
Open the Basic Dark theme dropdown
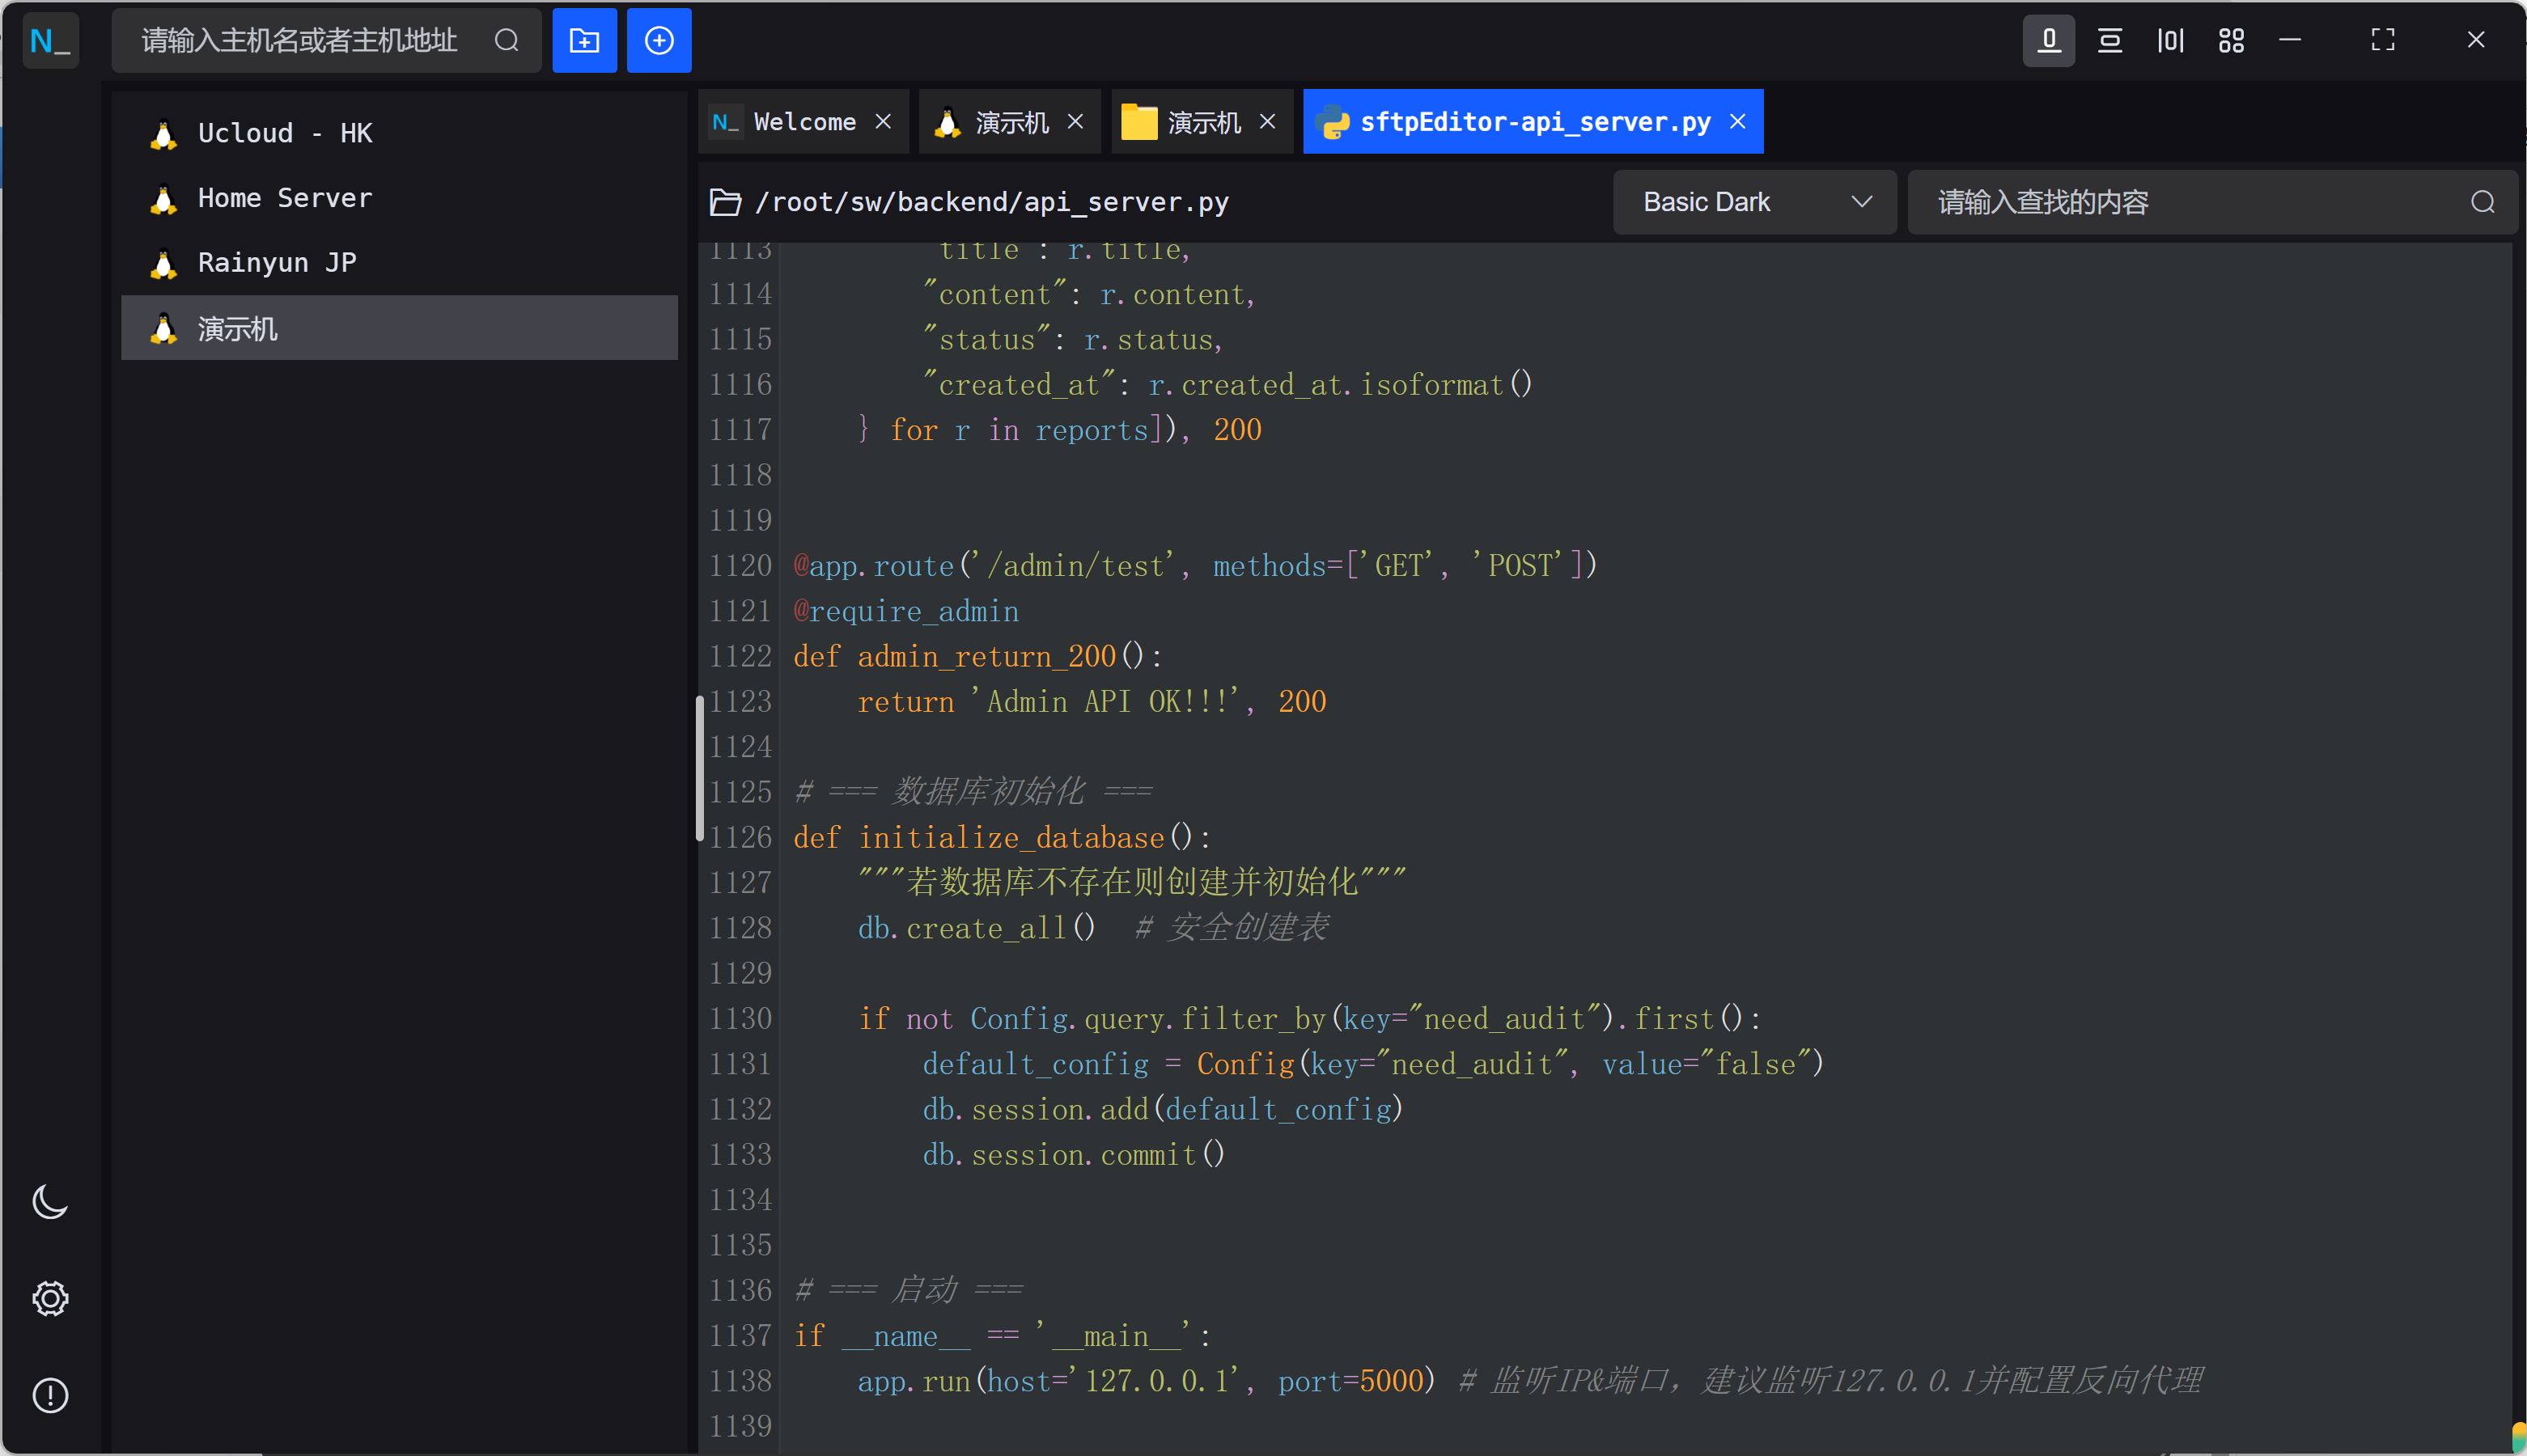[x=1754, y=202]
